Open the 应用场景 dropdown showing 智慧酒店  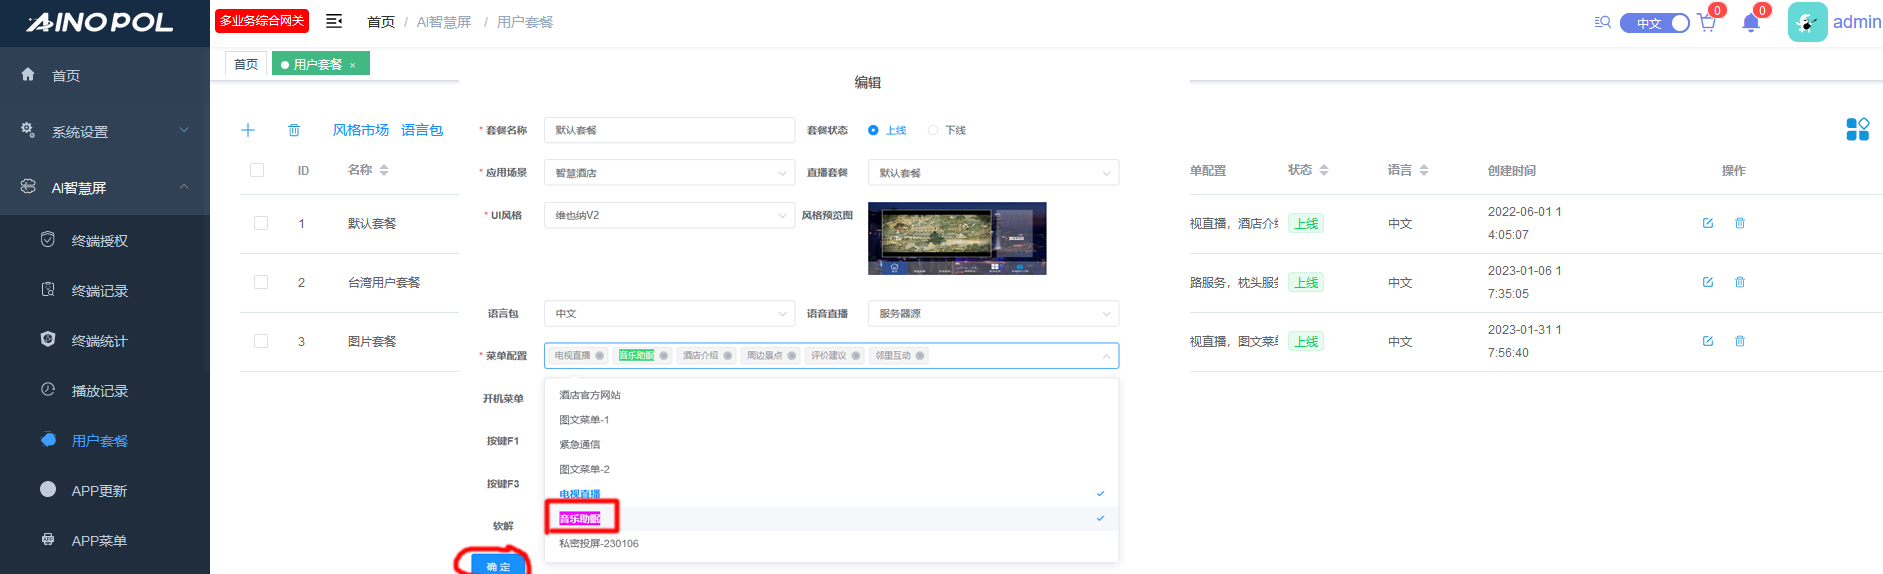point(668,173)
